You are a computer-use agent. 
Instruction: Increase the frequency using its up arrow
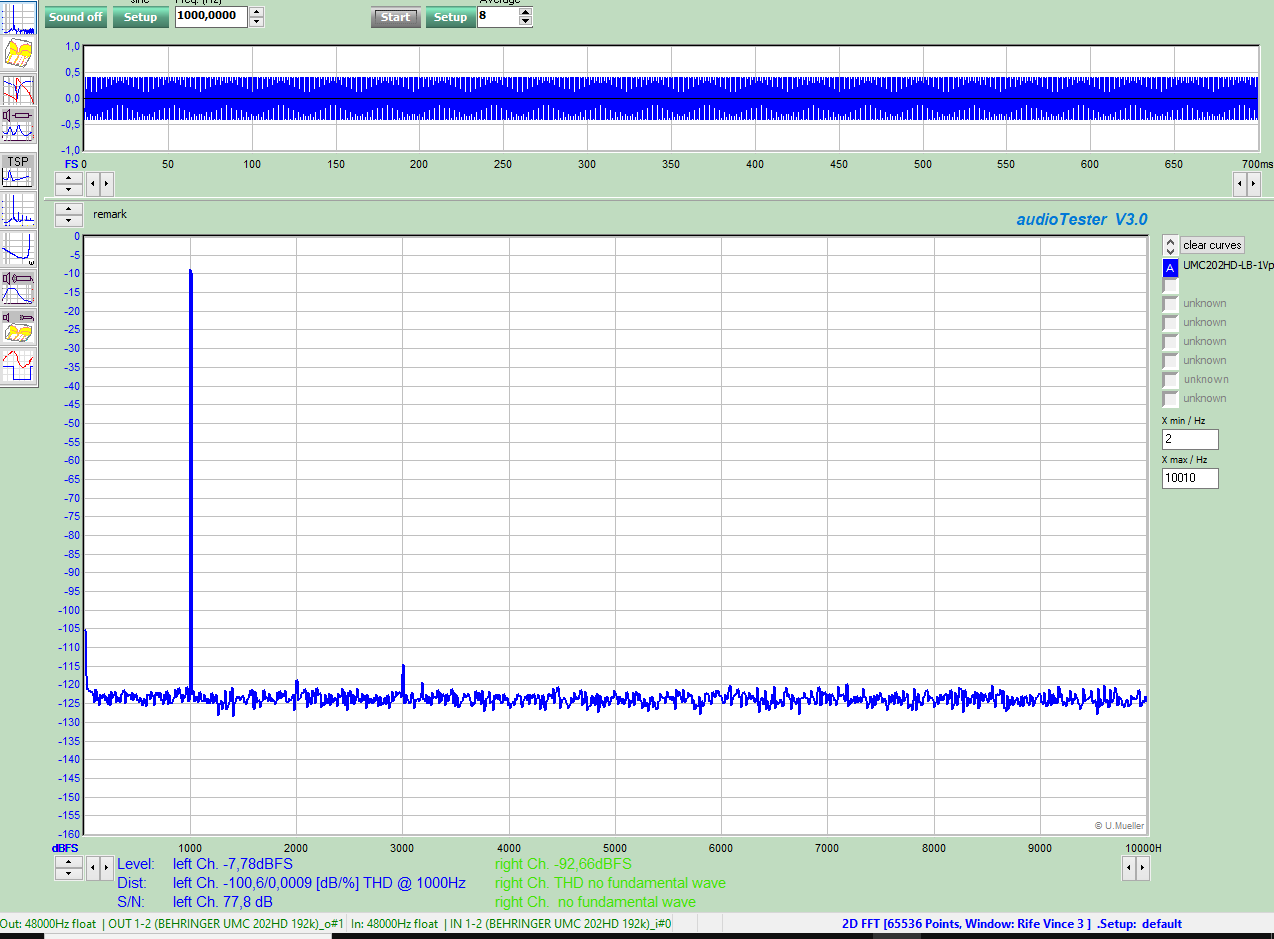[x=256, y=11]
